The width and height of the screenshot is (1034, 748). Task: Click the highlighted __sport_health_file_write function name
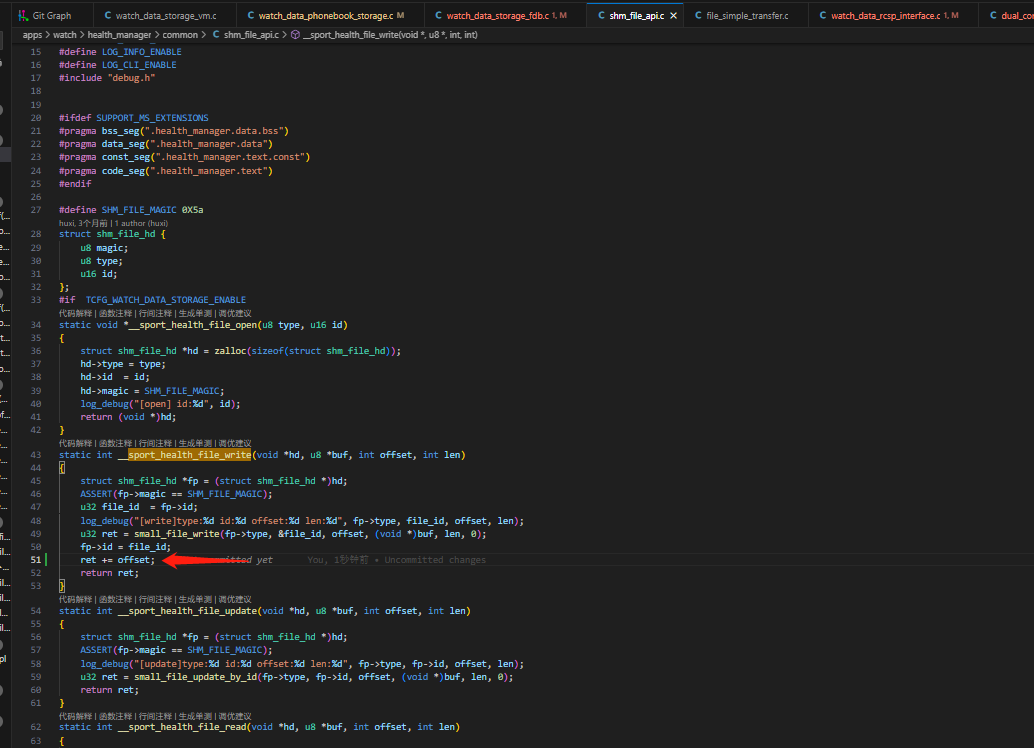pyautogui.click(x=189, y=455)
